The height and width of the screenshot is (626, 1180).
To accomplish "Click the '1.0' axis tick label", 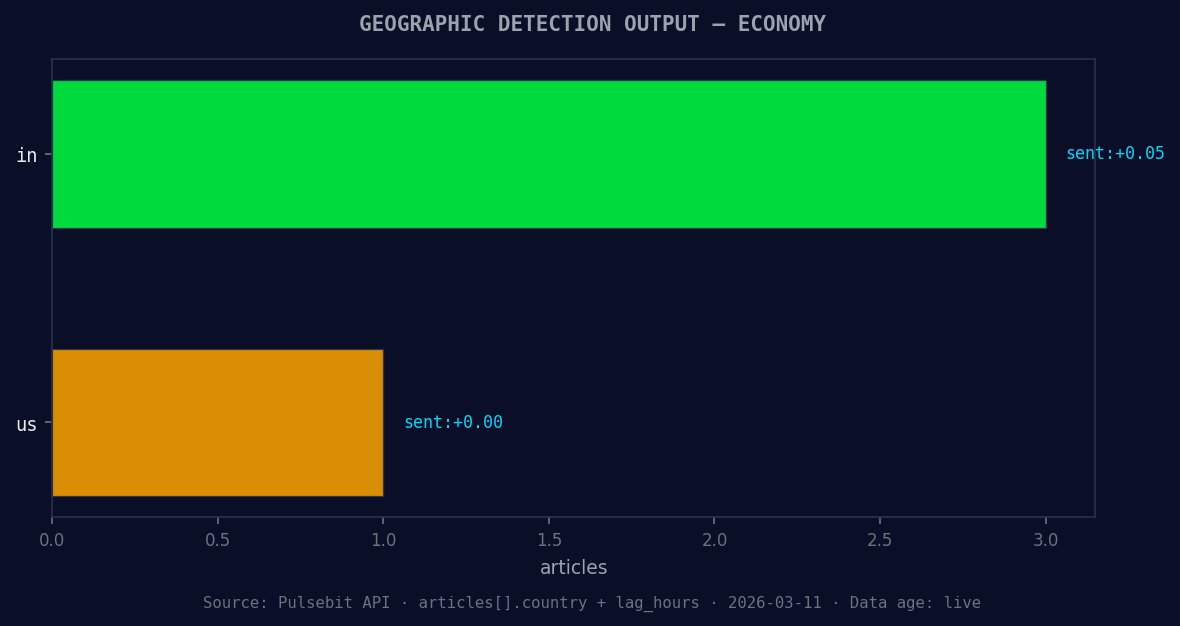I will [x=384, y=538].
